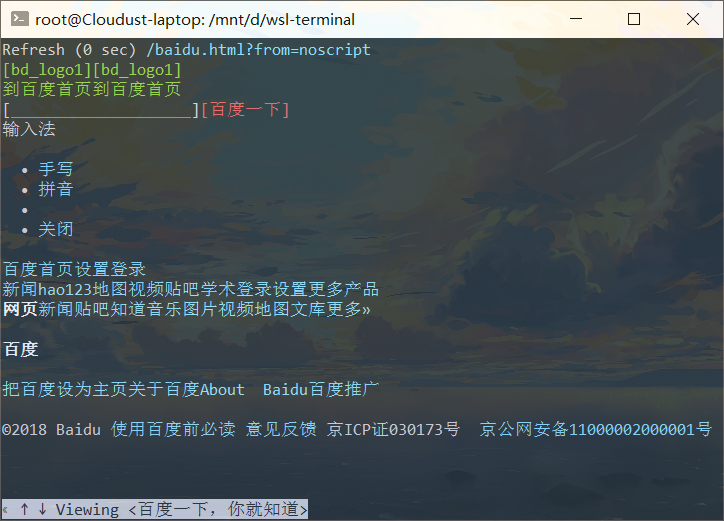This screenshot has width=724, height=521.
Task: Click the 京公网安备11000002000001号 link
Action: (596, 430)
